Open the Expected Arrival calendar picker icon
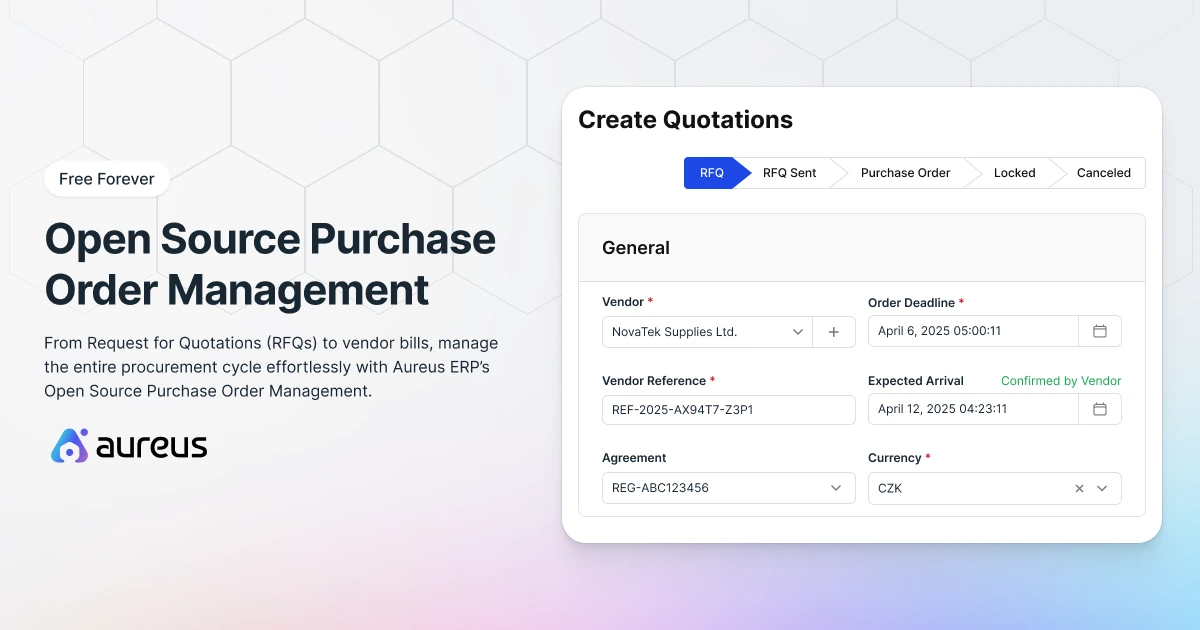 click(1099, 409)
